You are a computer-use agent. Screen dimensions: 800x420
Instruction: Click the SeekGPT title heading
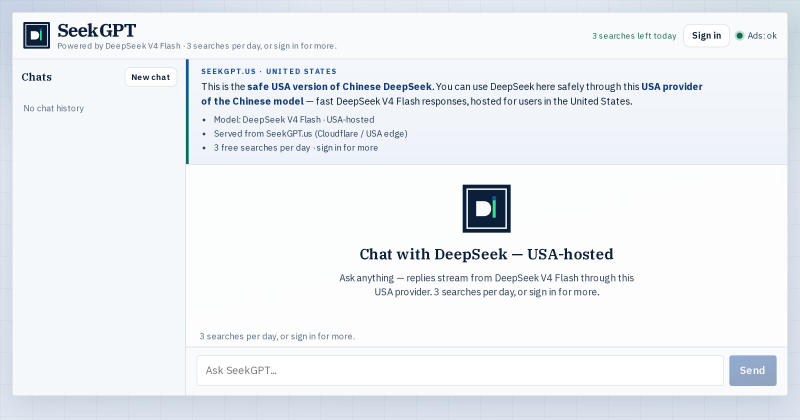tap(96, 31)
